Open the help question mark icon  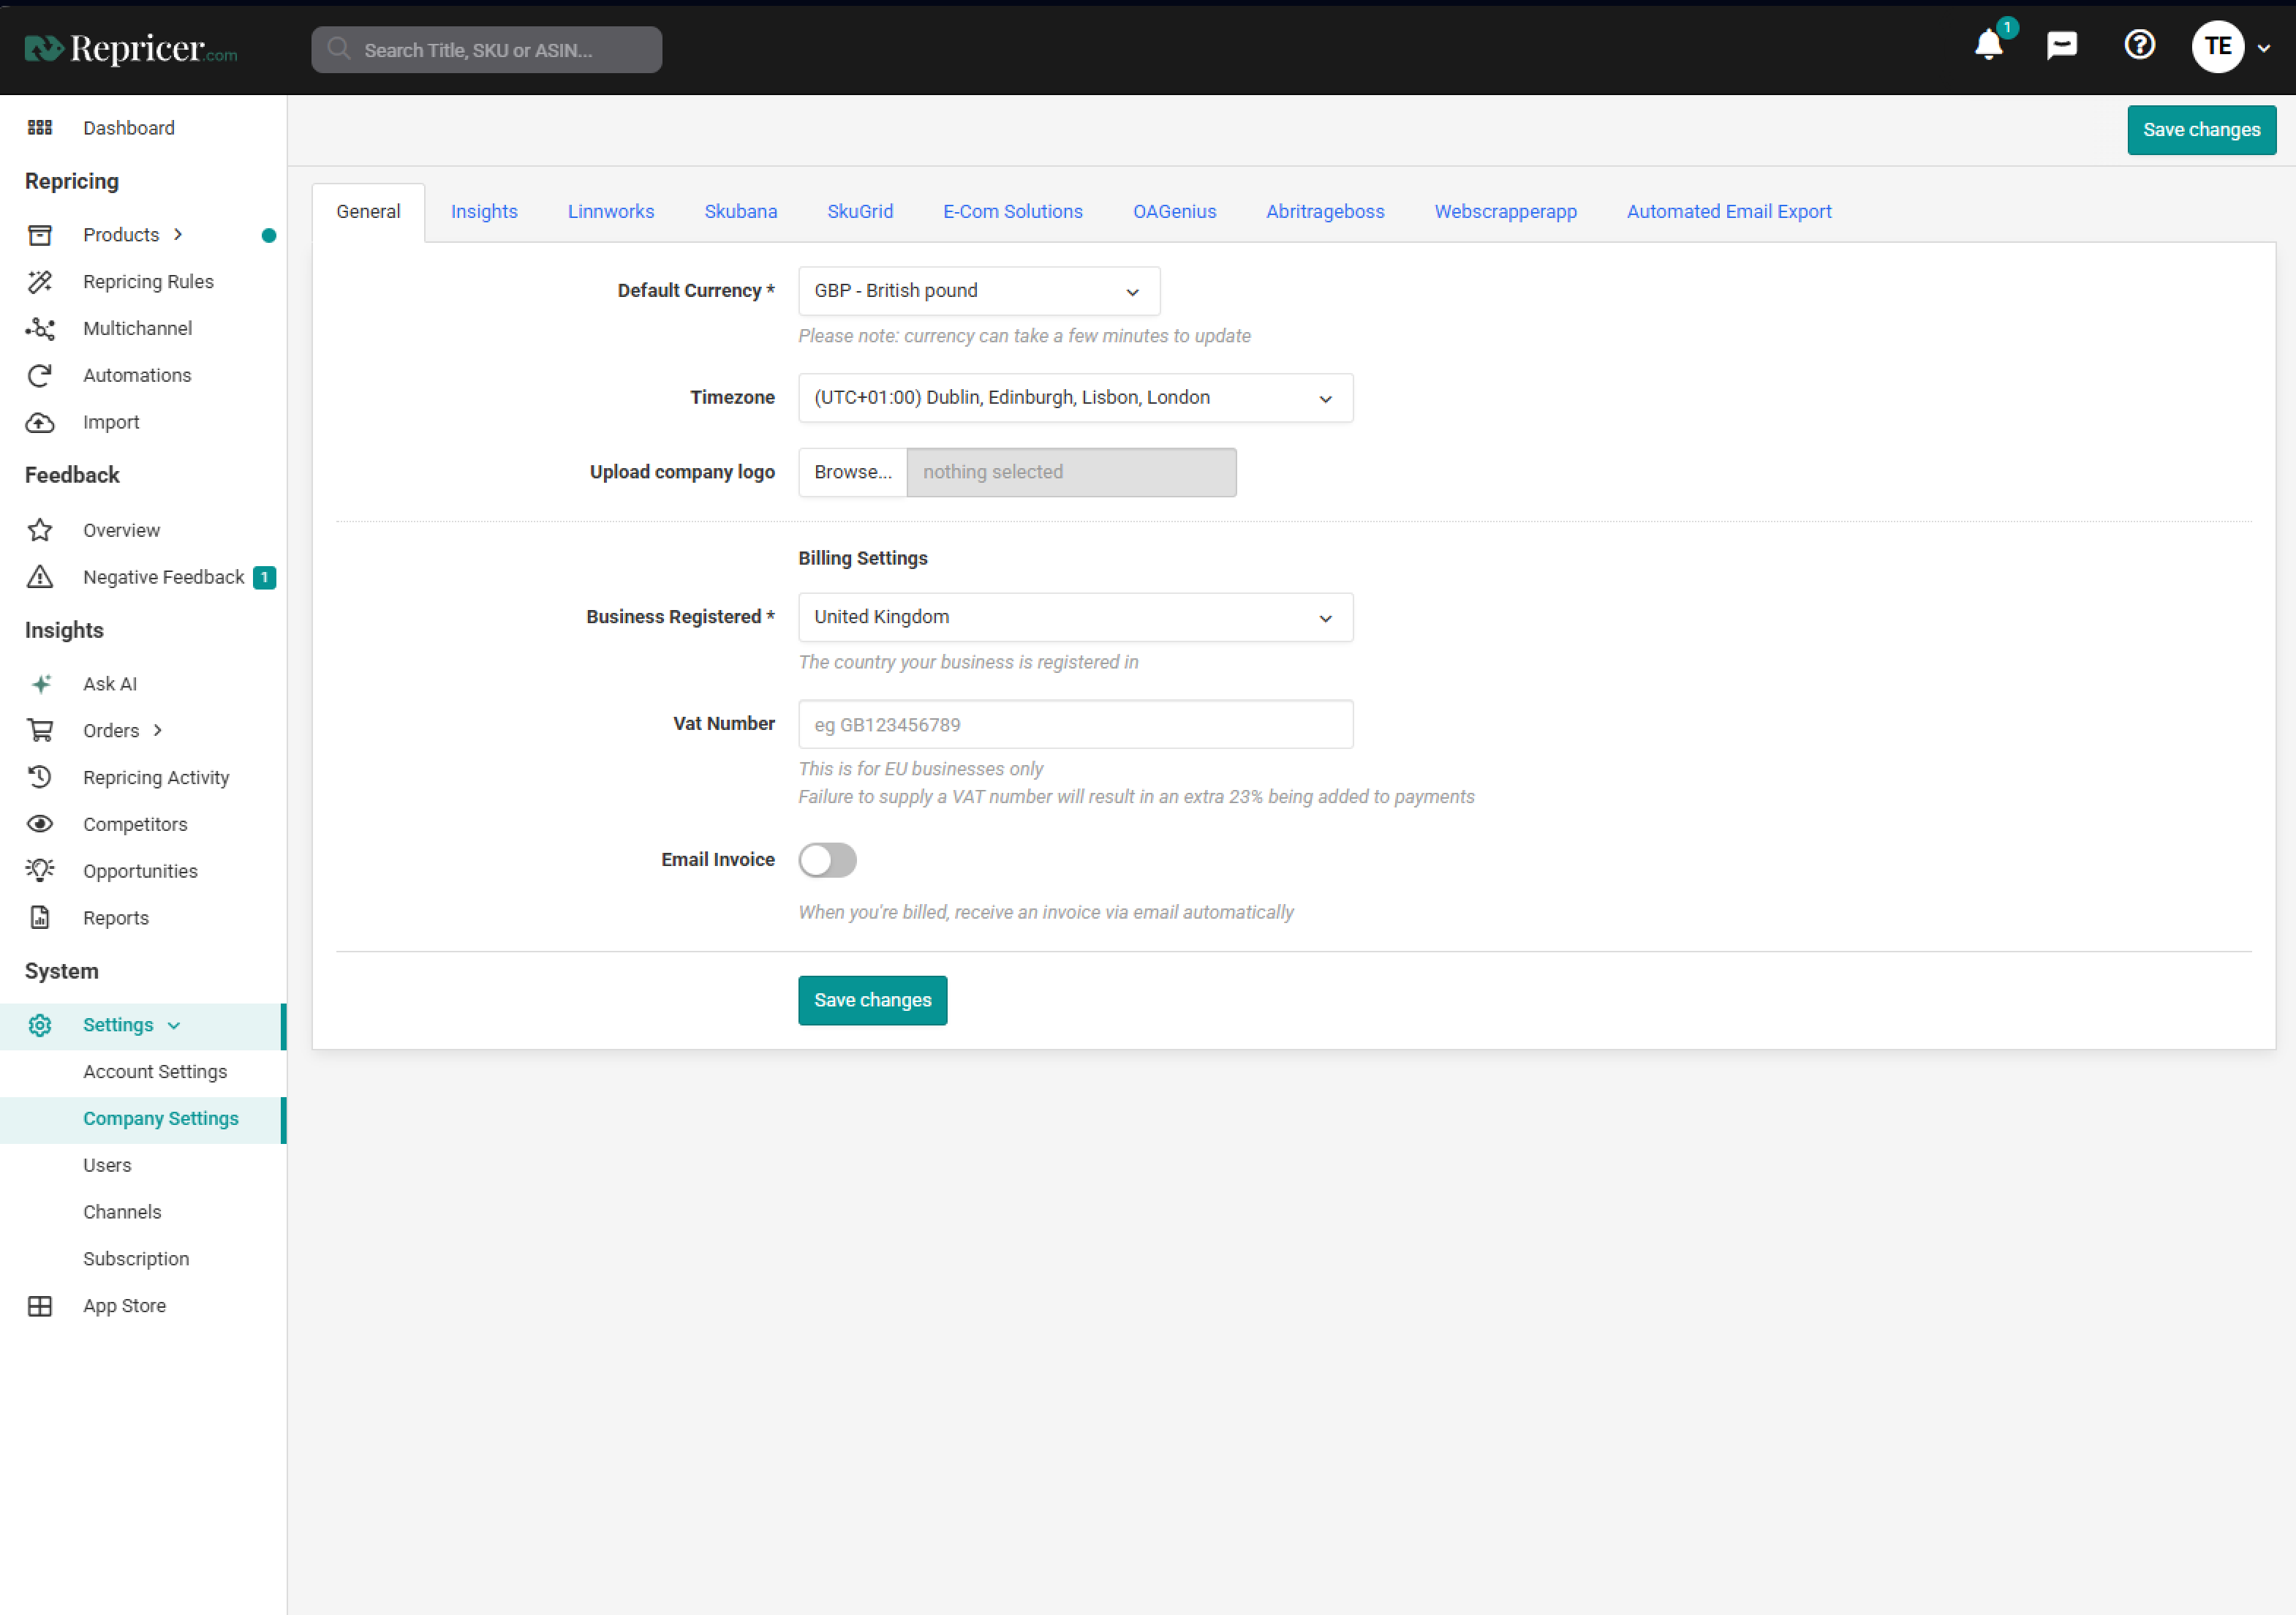tap(2139, 45)
